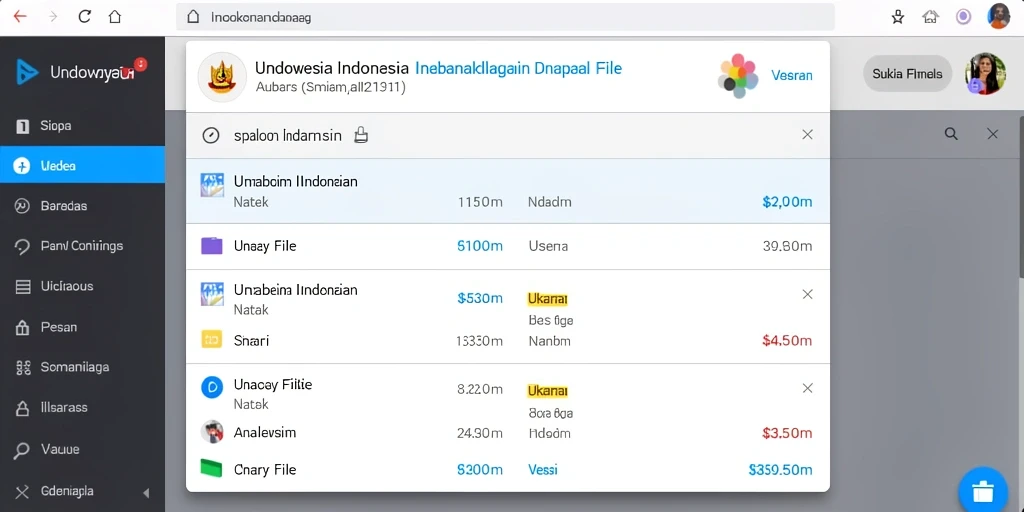Click the clock icon in search row

coord(210,135)
